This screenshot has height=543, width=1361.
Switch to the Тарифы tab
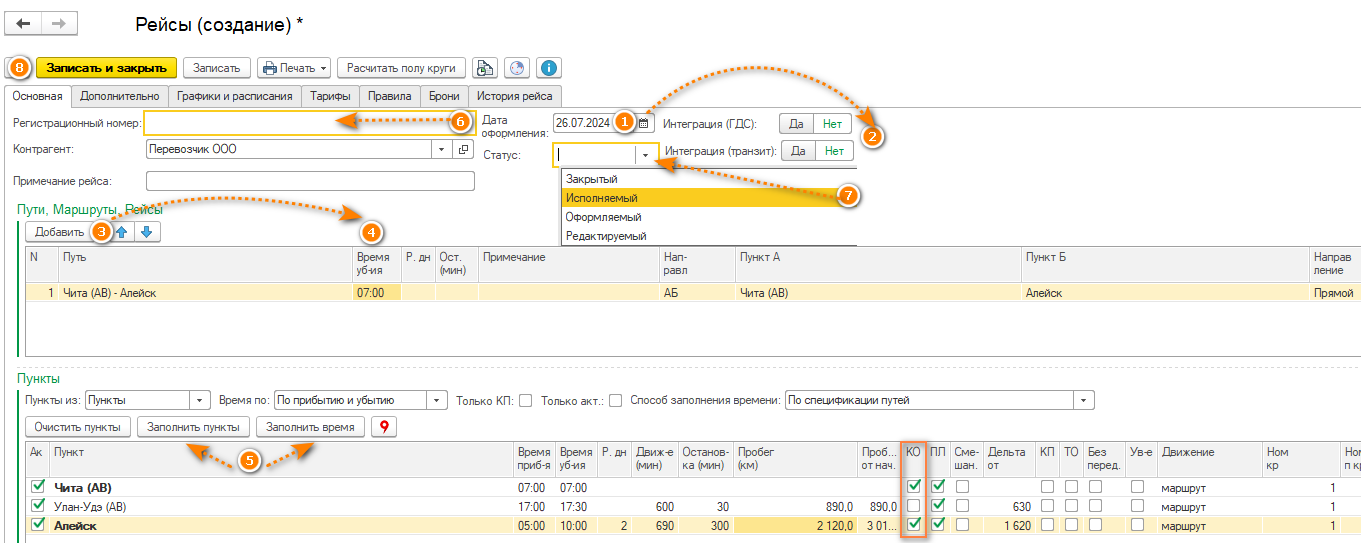pyautogui.click(x=330, y=96)
